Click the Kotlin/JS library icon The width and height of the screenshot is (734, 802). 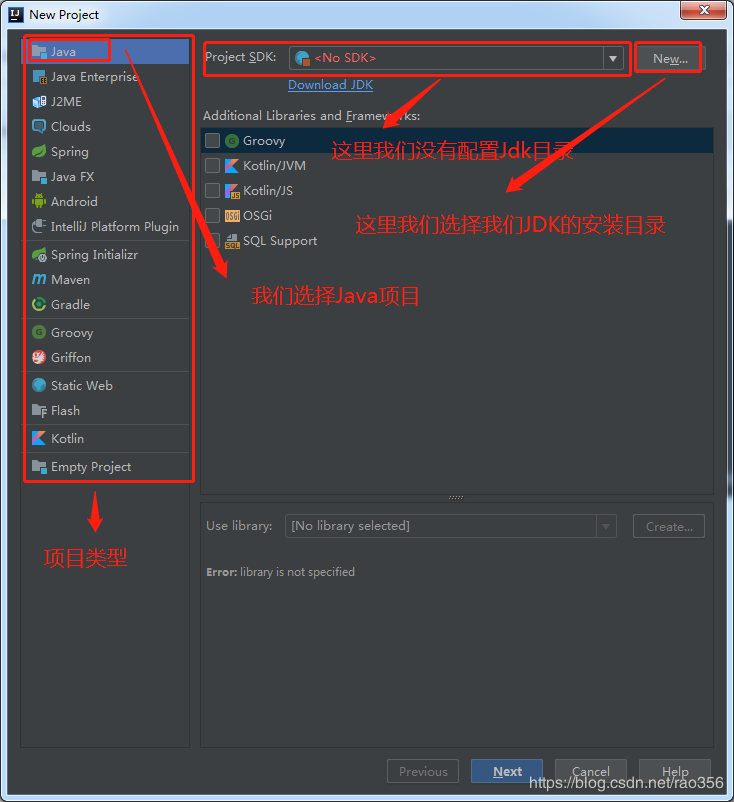click(232, 191)
